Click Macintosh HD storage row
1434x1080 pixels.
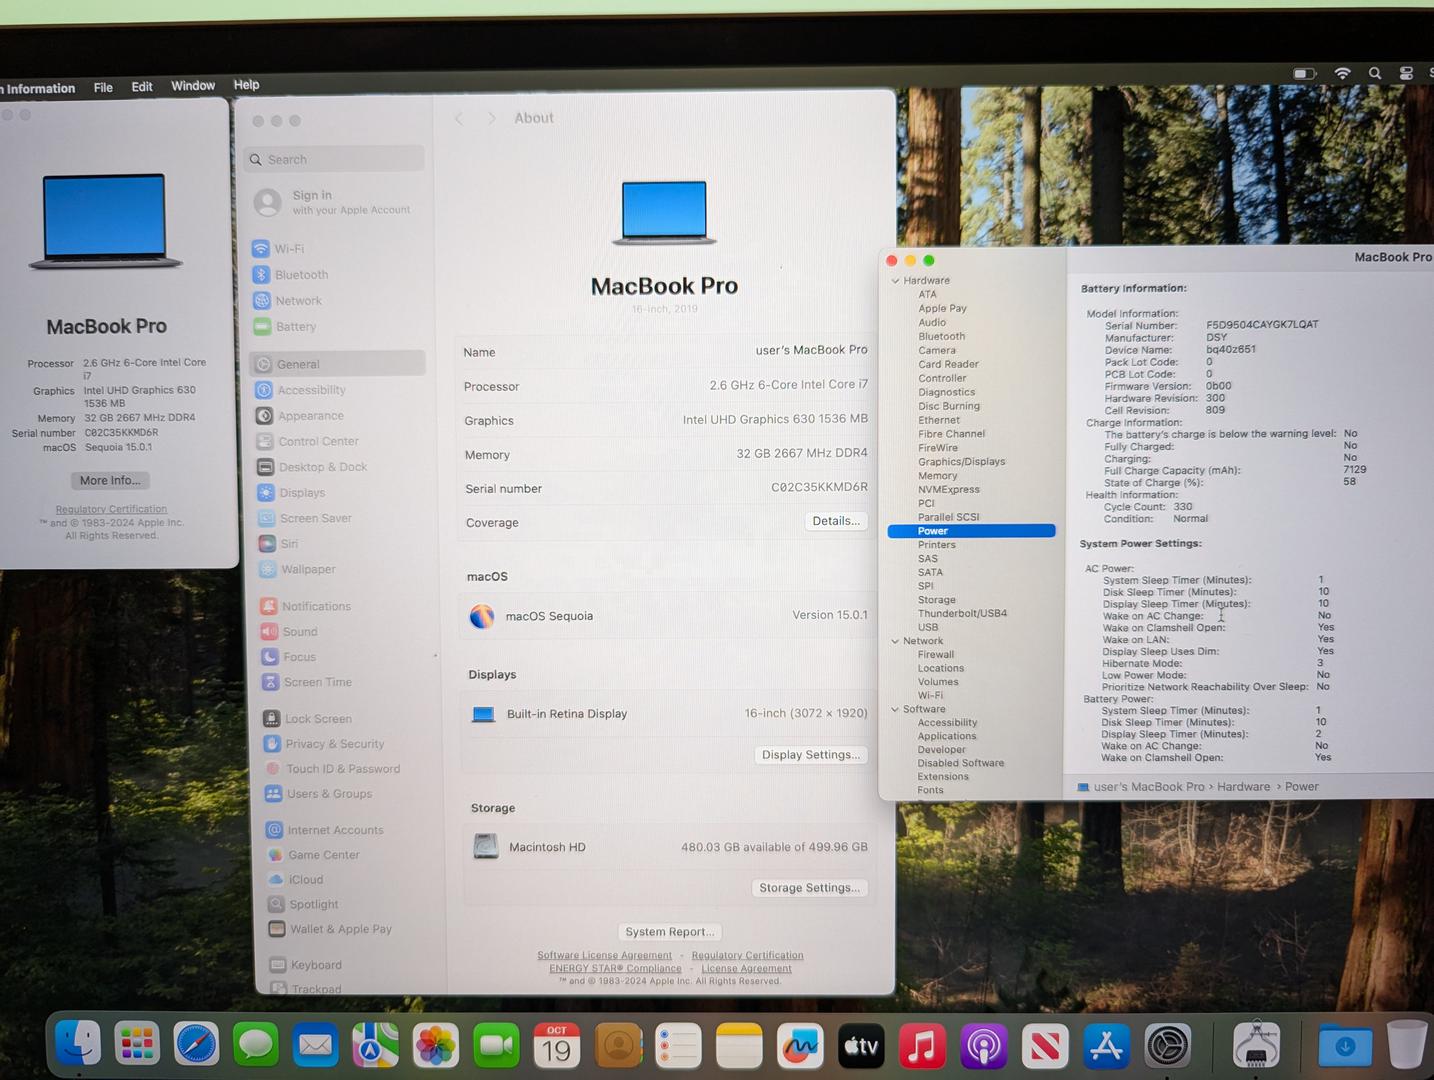(669, 847)
